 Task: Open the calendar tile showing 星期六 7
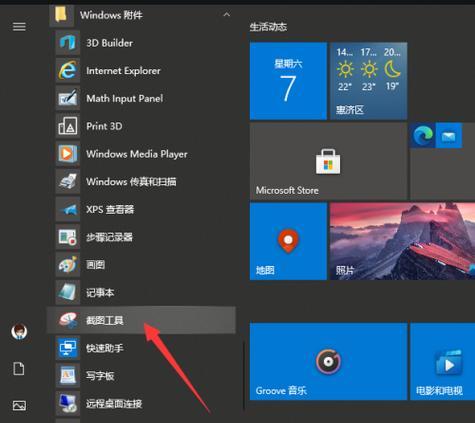coord(288,81)
